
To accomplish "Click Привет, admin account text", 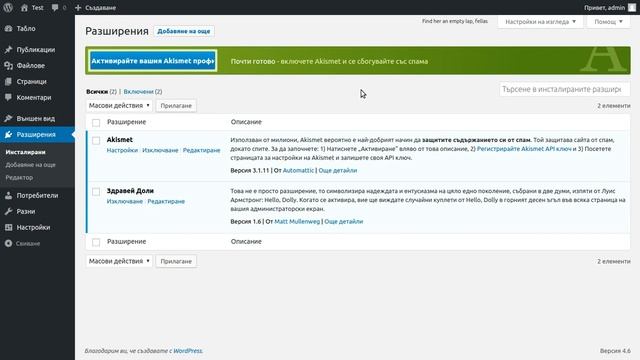I will point(604,7).
